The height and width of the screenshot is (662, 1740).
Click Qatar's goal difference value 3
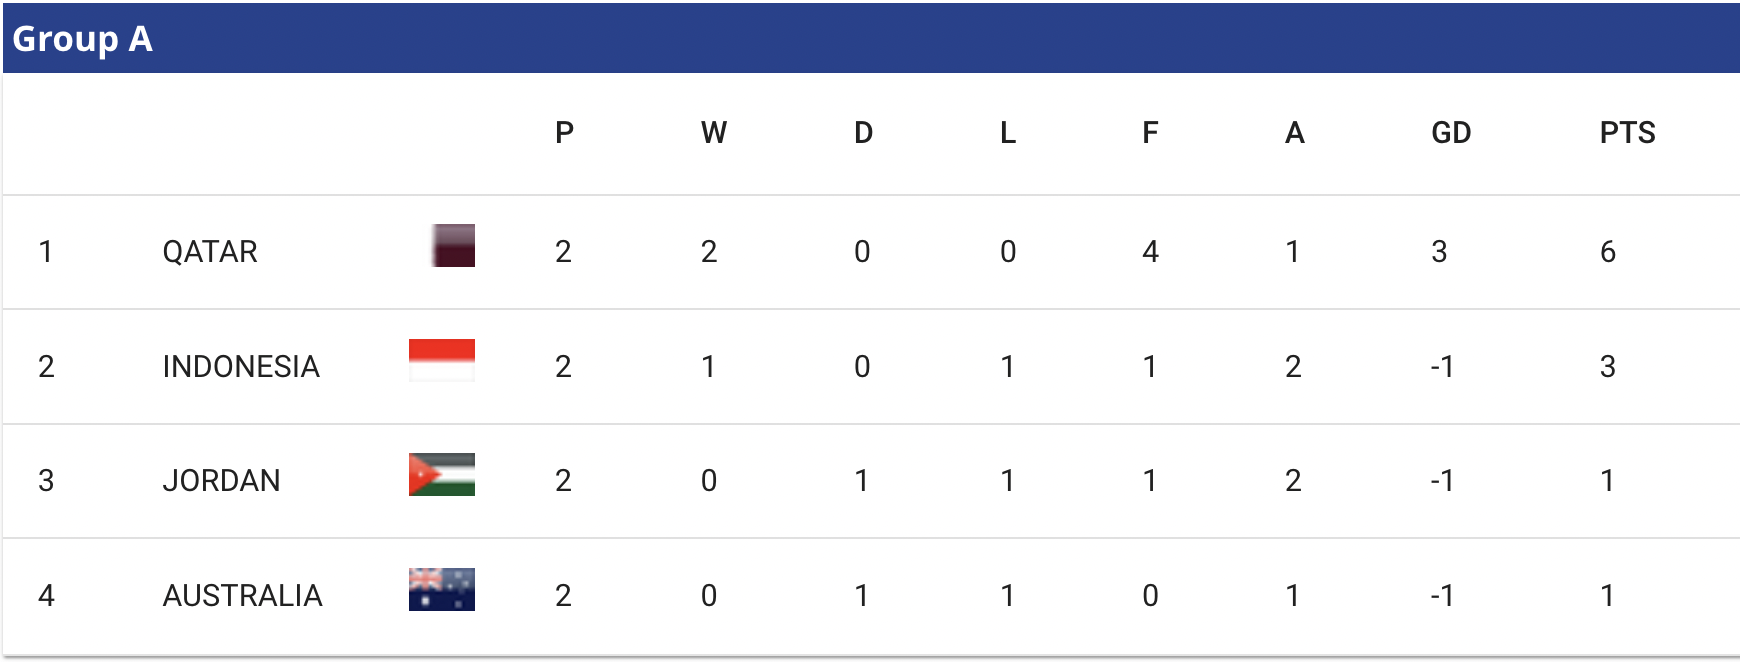1439,252
